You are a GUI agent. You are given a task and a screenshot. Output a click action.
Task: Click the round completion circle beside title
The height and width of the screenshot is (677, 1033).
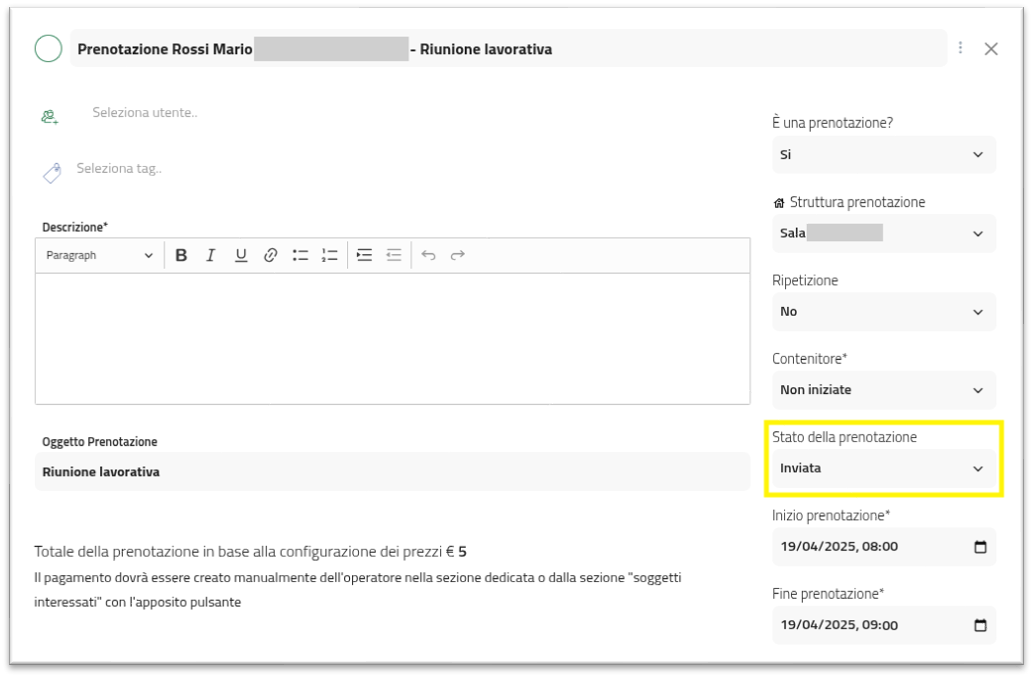coord(48,48)
